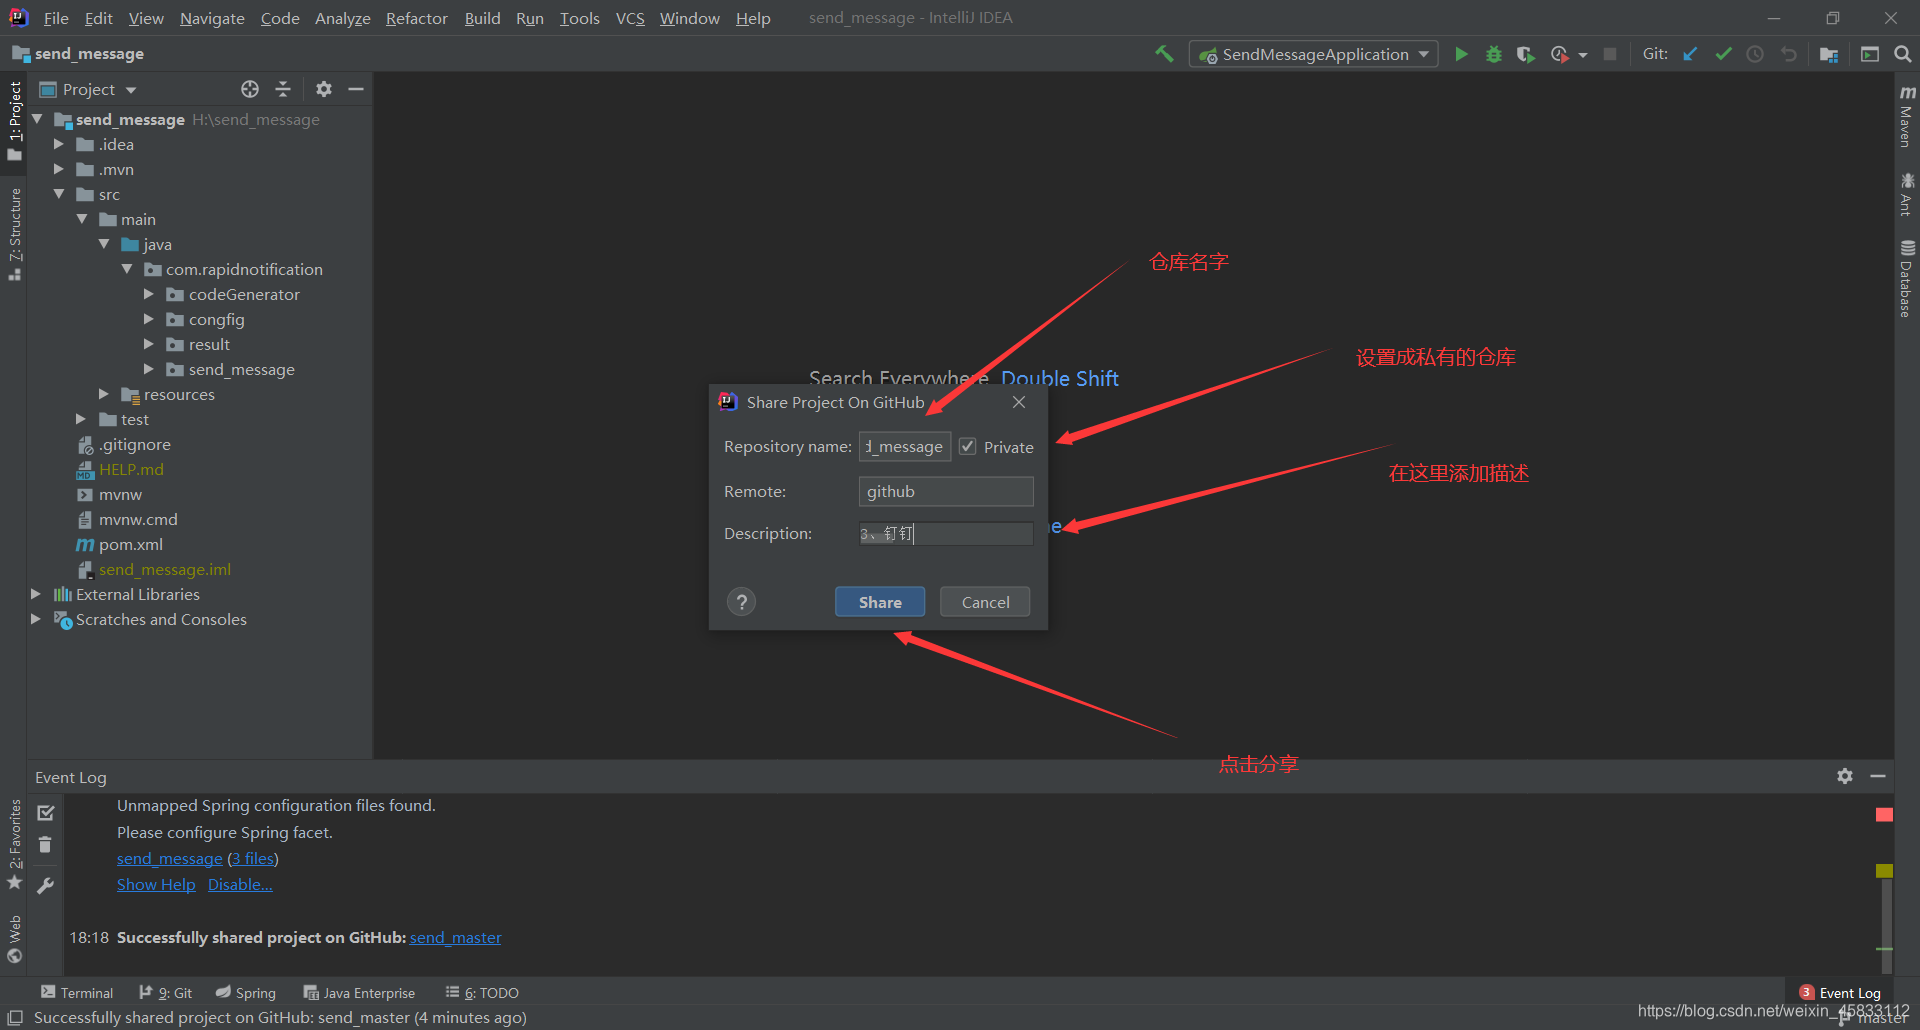This screenshot has width=1920, height=1030.
Task: Expand the test folder
Action: pos(81,419)
